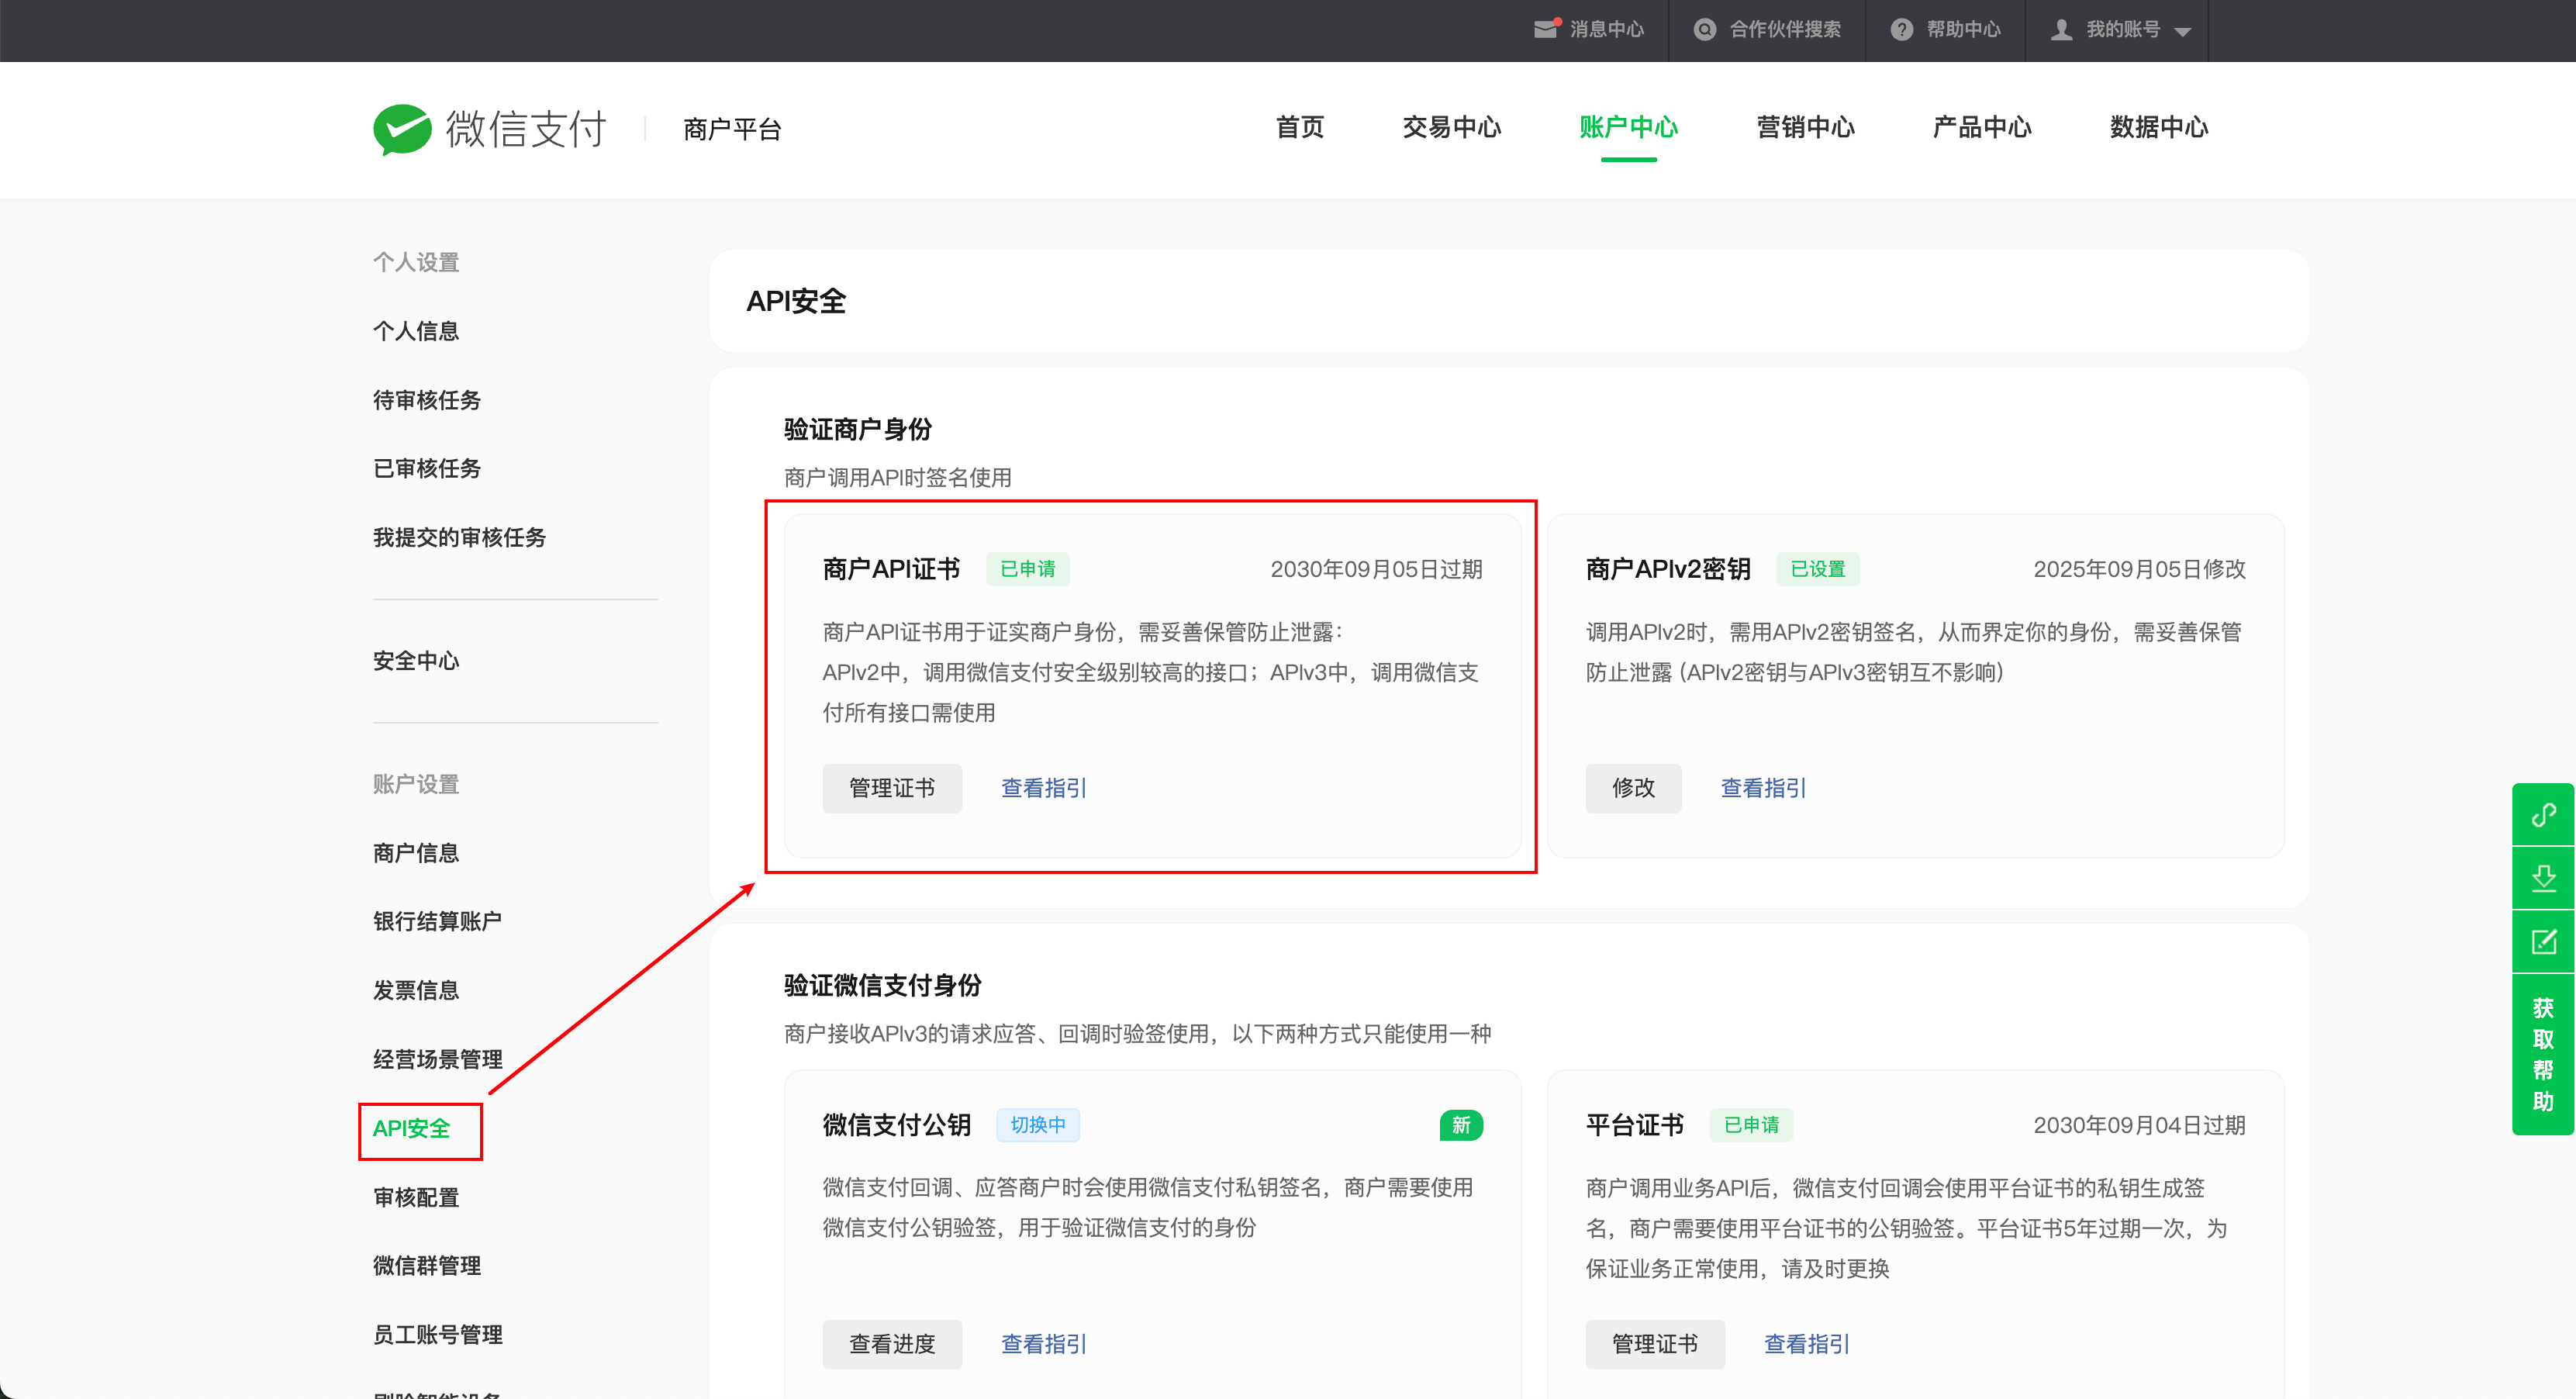Click the 帮助中心 question mark icon
The height and width of the screenshot is (1399, 2576).
pyautogui.click(x=1901, y=30)
